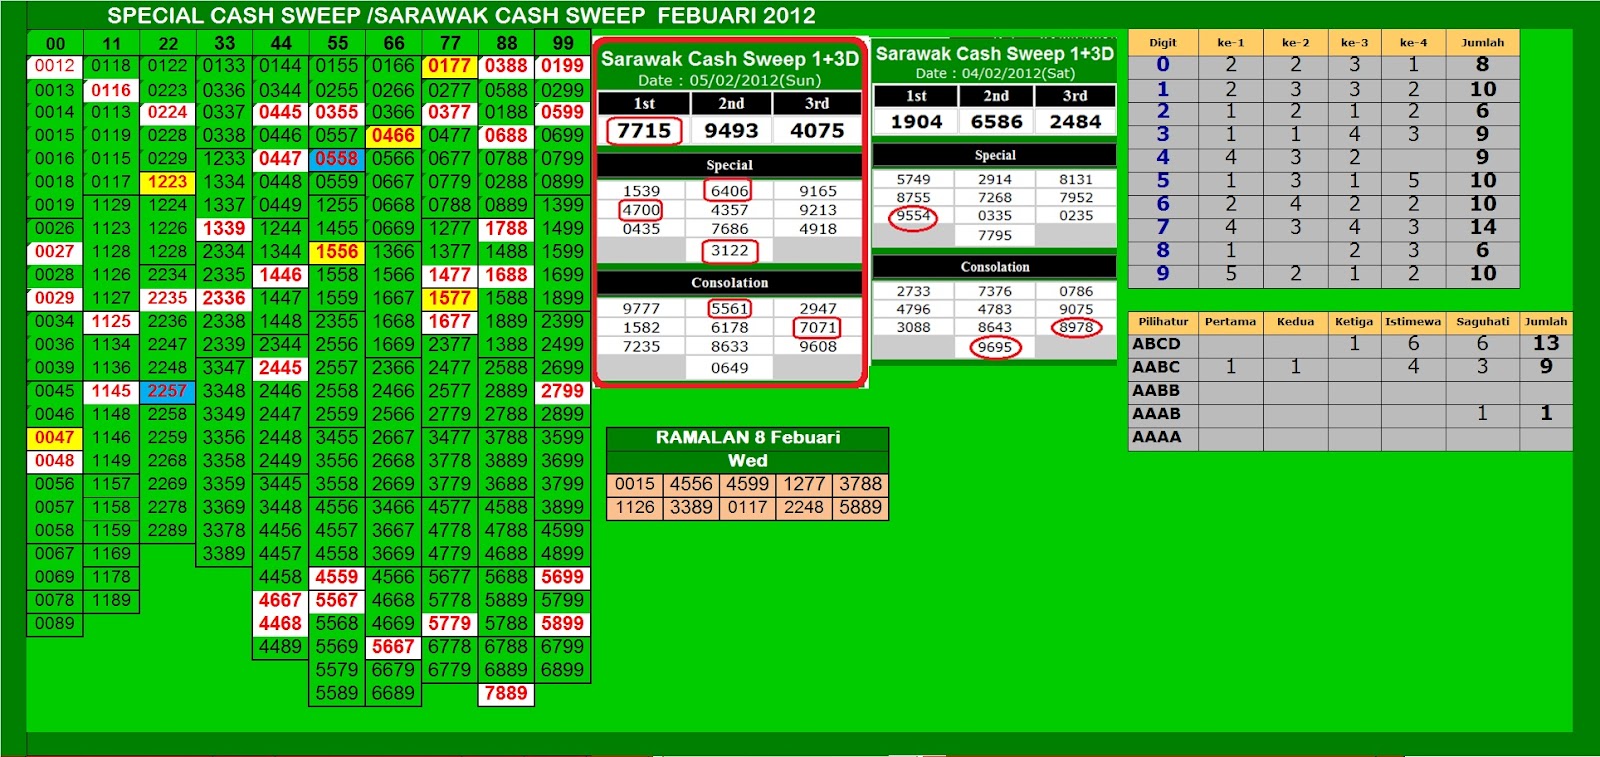Select 5889 in the RAMALAN table
The width and height of the screenshot is (1600, 757).
pyautogui.click(x=860, y=507)
